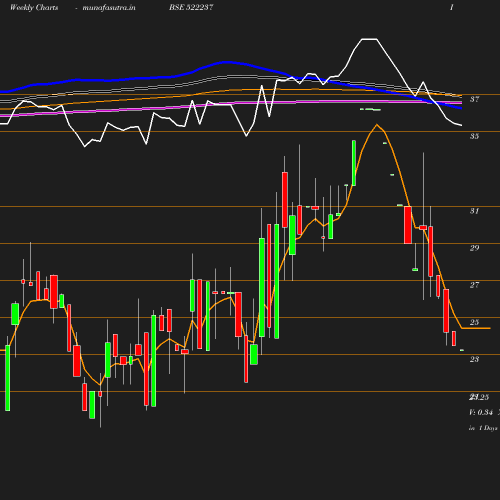
Task: Click the price axis label 29
Action: (x=474, y=248)
